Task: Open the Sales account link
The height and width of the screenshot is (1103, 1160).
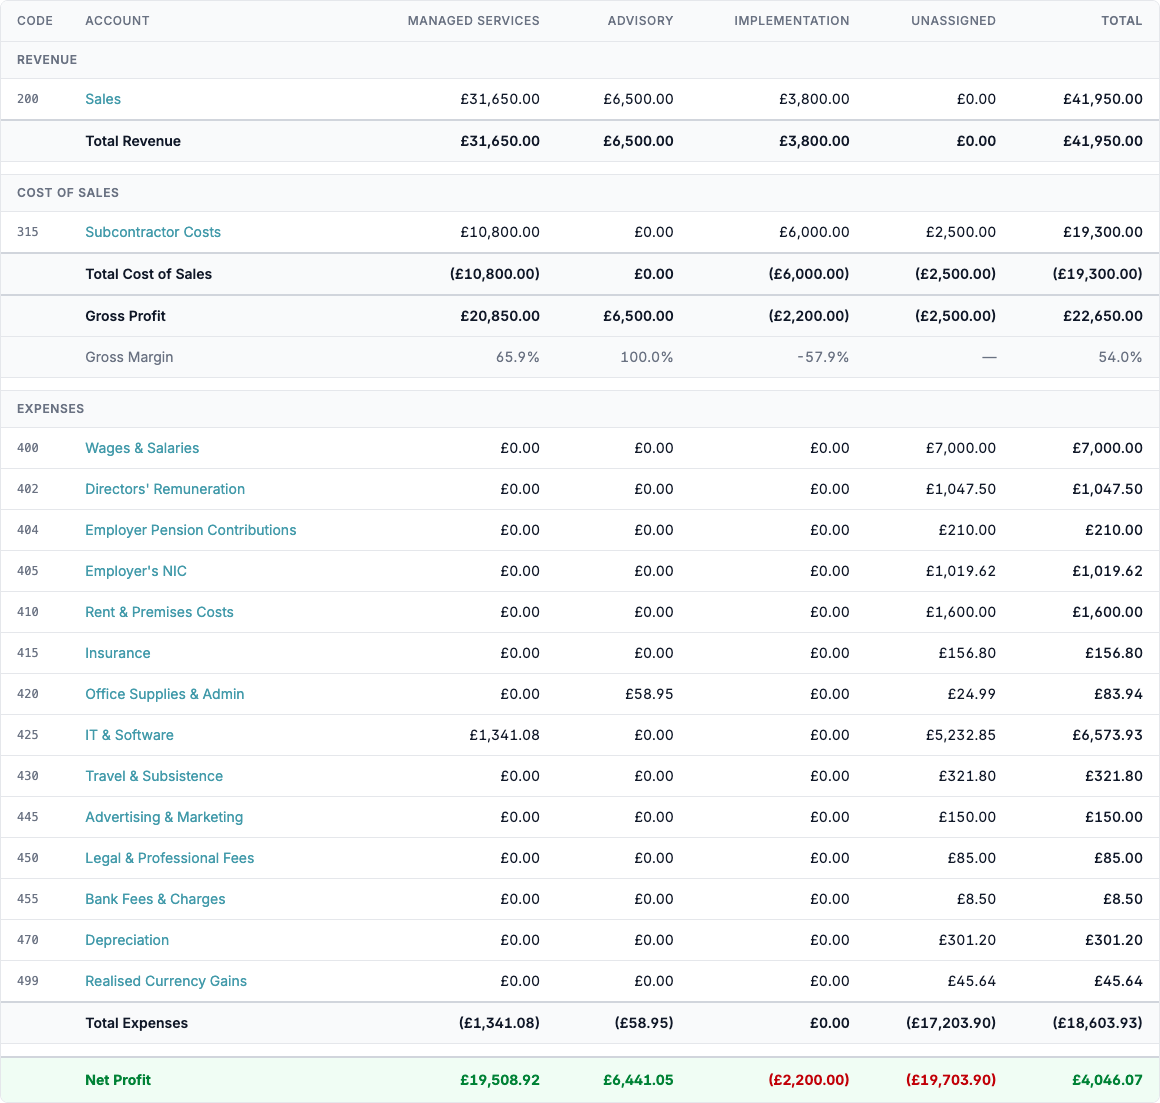Action: click(103, 99)
